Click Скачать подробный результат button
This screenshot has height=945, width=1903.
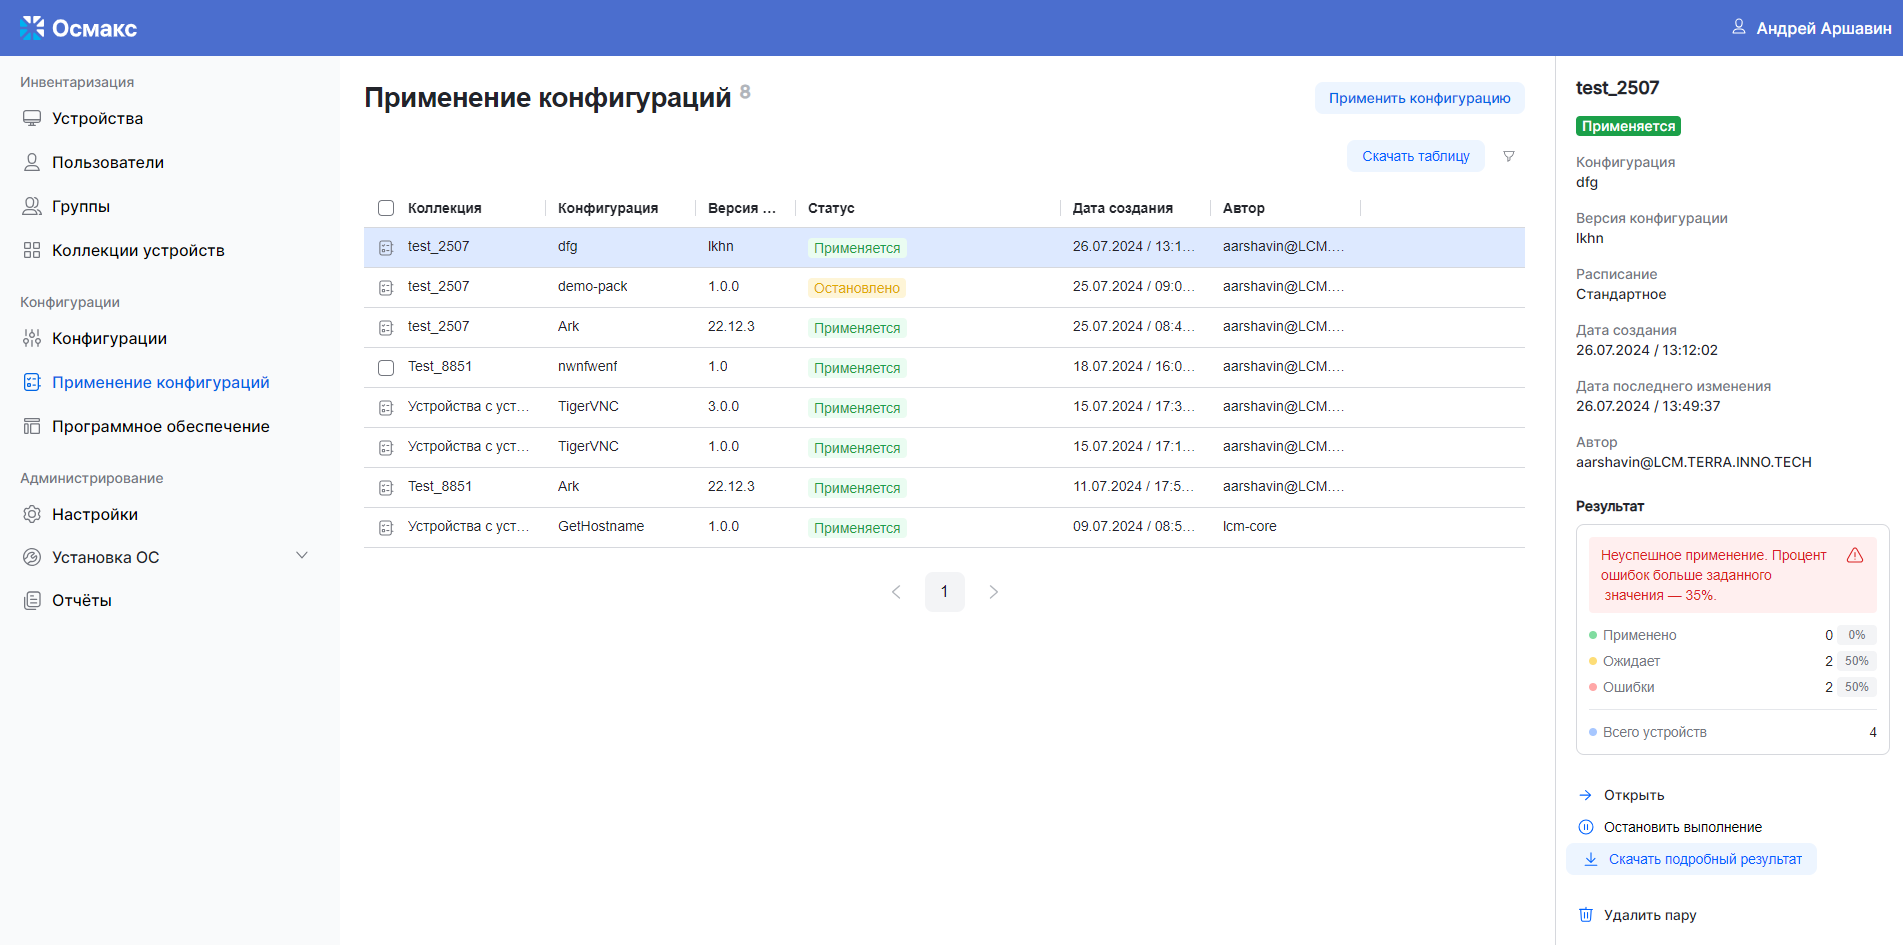tap(1691, 859)
